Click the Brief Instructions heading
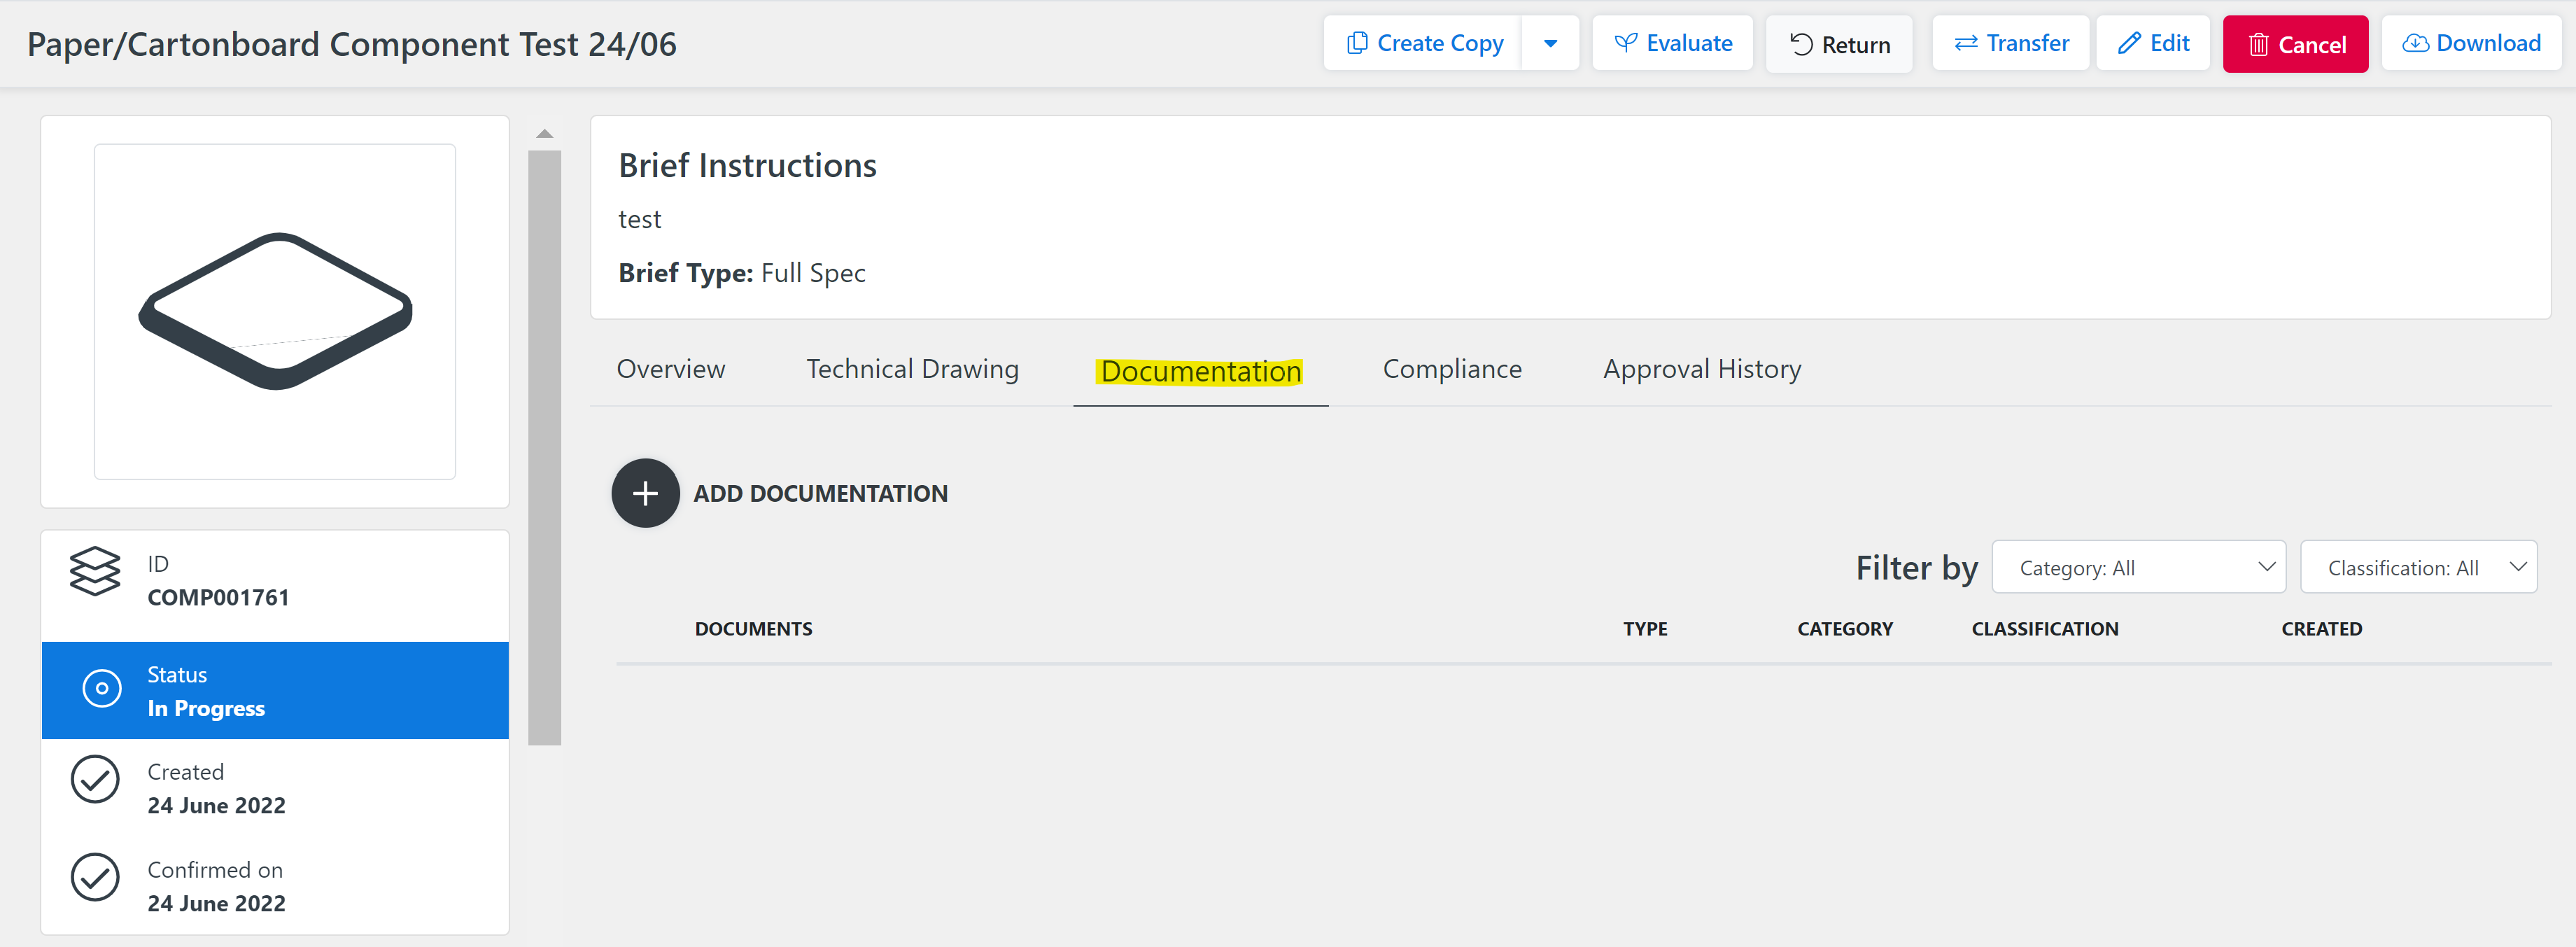 pyautogui.click(x=747, y=166)
